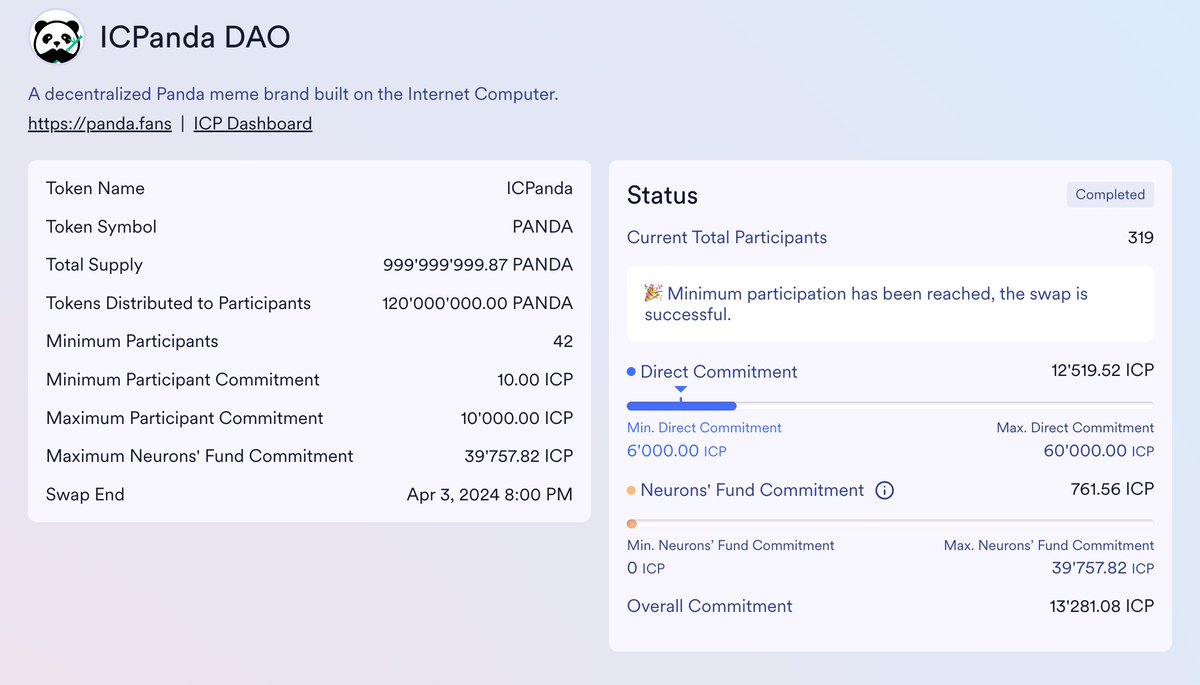Click the 39'757.82 ICP value beside Maximum Neurons' Fund Commitment

tap(519, 456)
